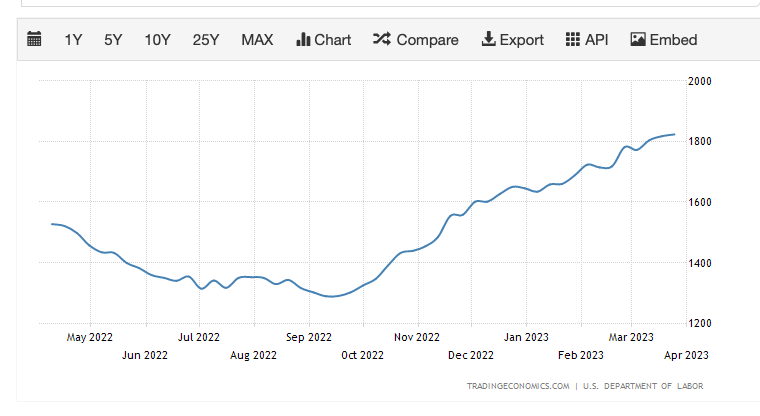Select the MAX time range
The width and height of the screenshot is (760, 416).
pyautogui.click(x=257, y=40)
